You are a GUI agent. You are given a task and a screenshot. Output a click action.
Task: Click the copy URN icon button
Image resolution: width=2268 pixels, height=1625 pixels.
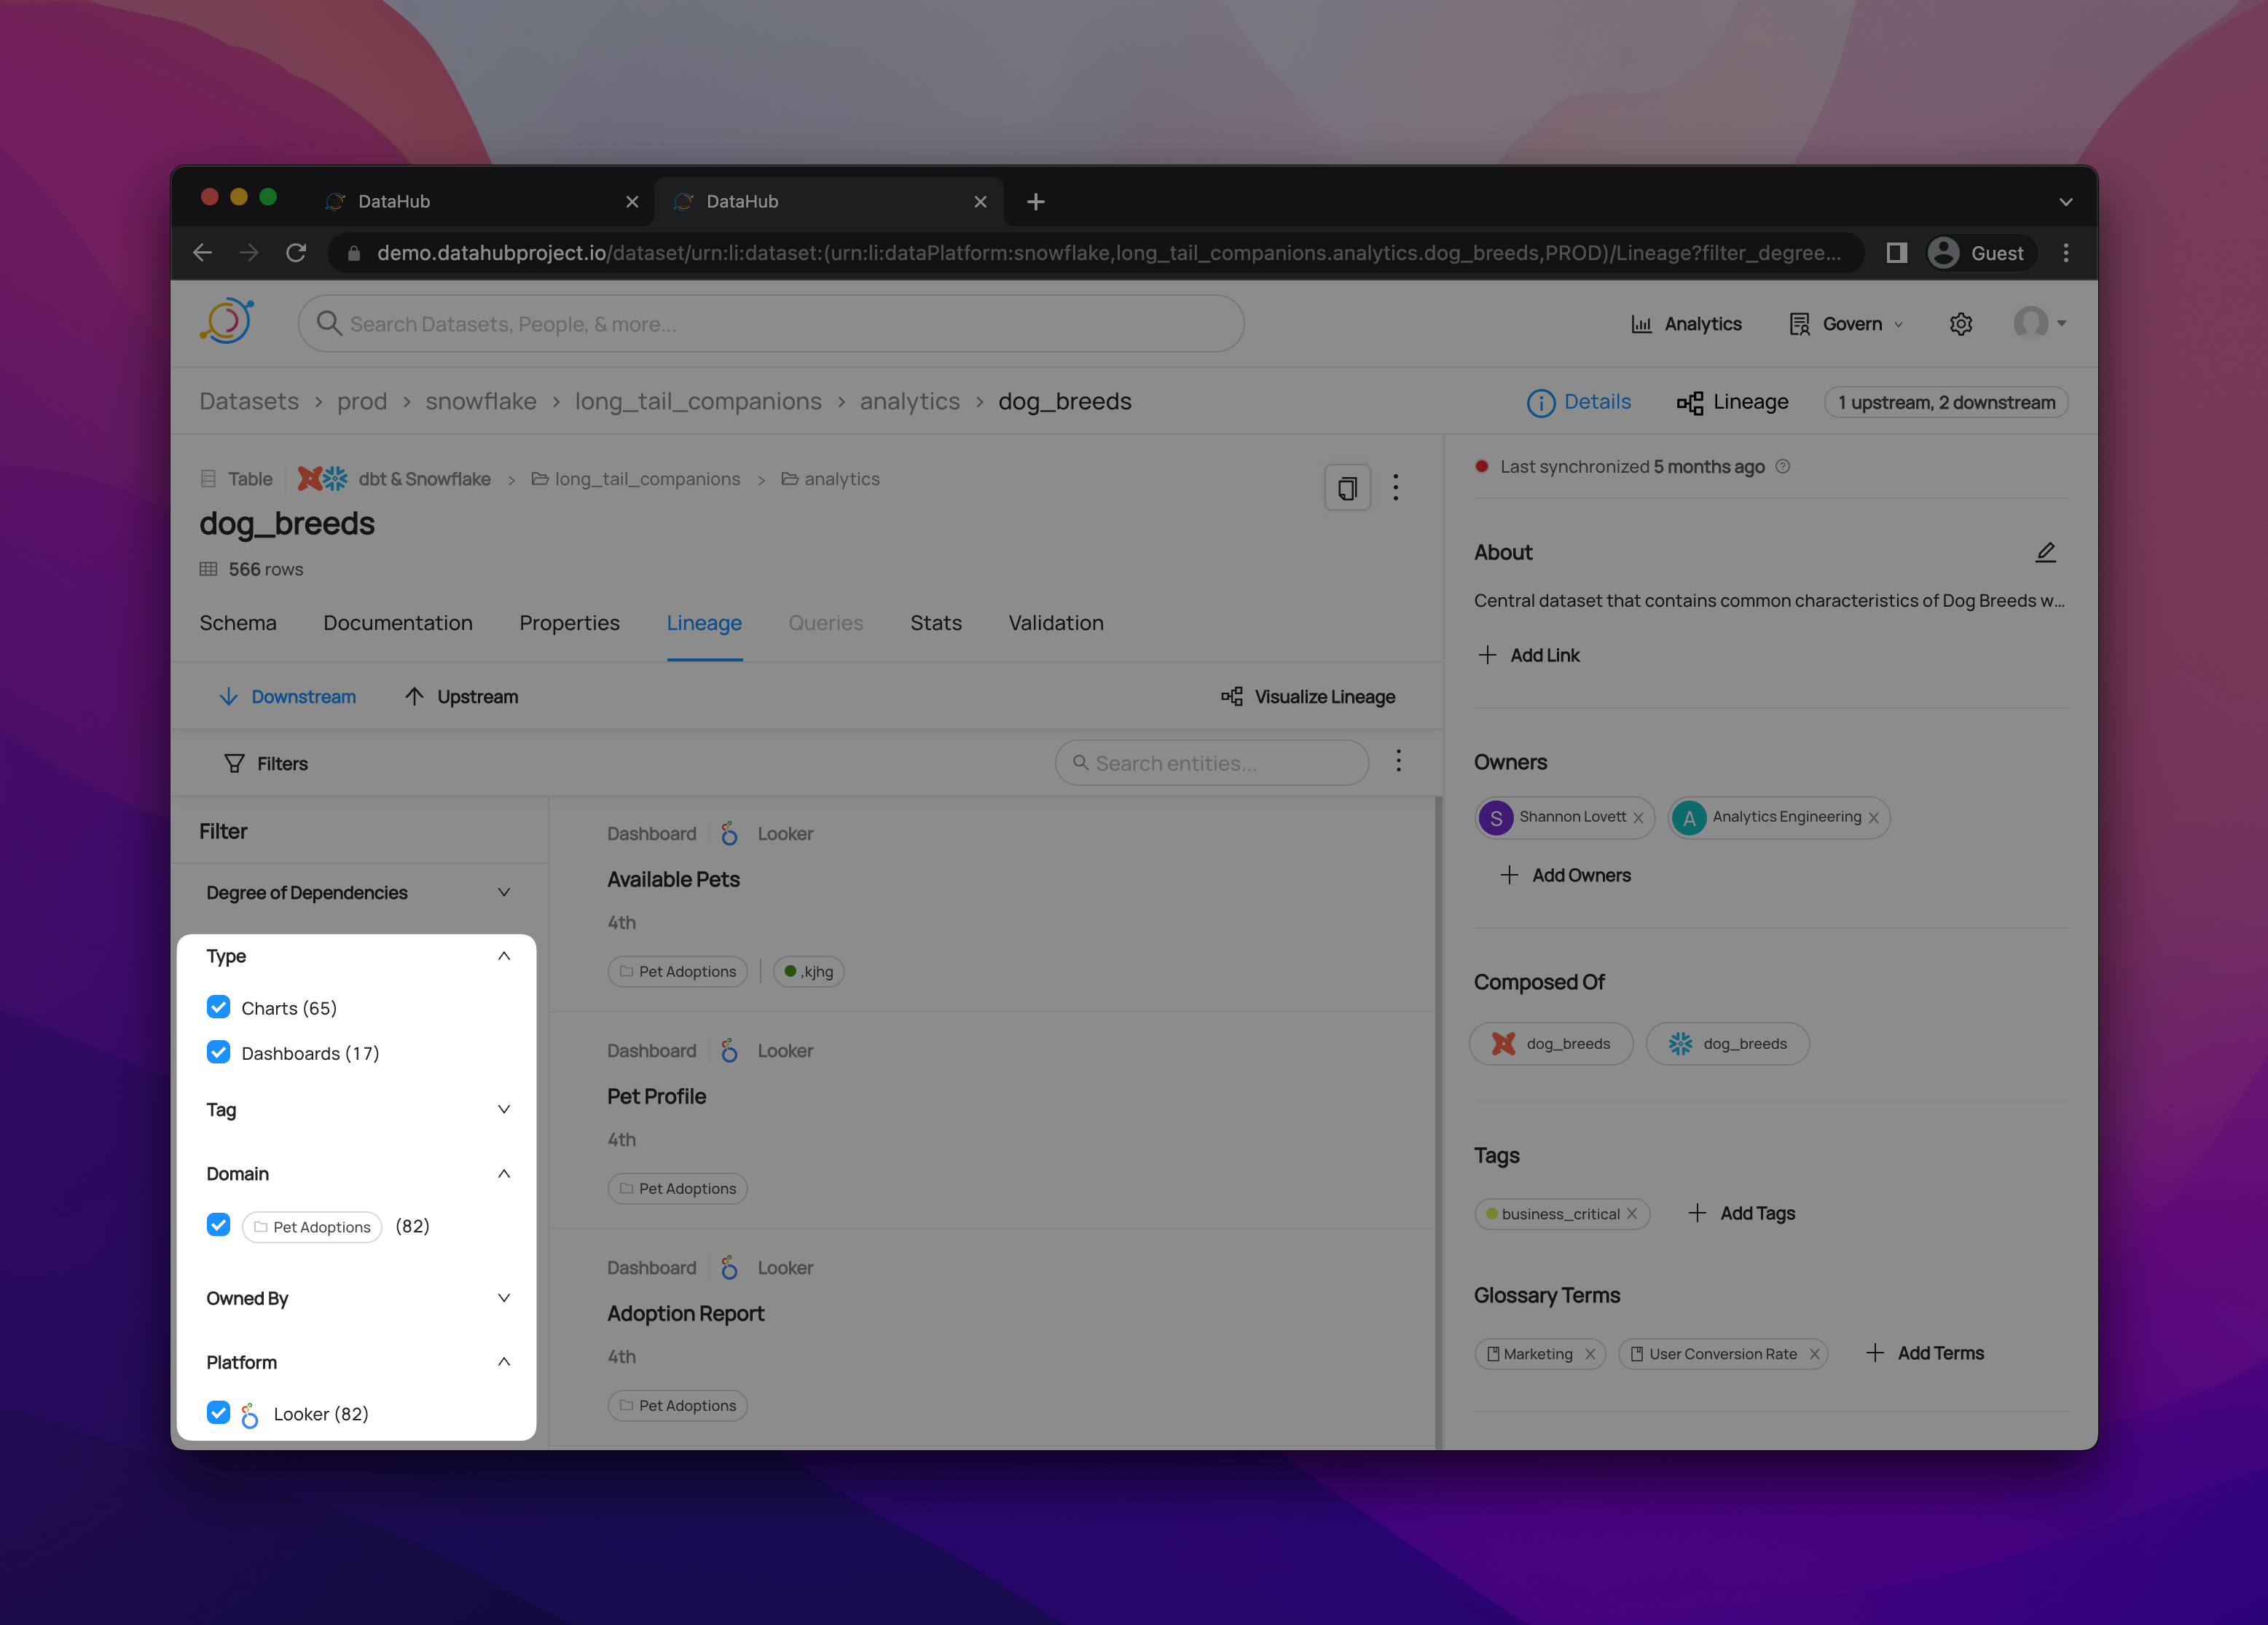coord(1347,488)
